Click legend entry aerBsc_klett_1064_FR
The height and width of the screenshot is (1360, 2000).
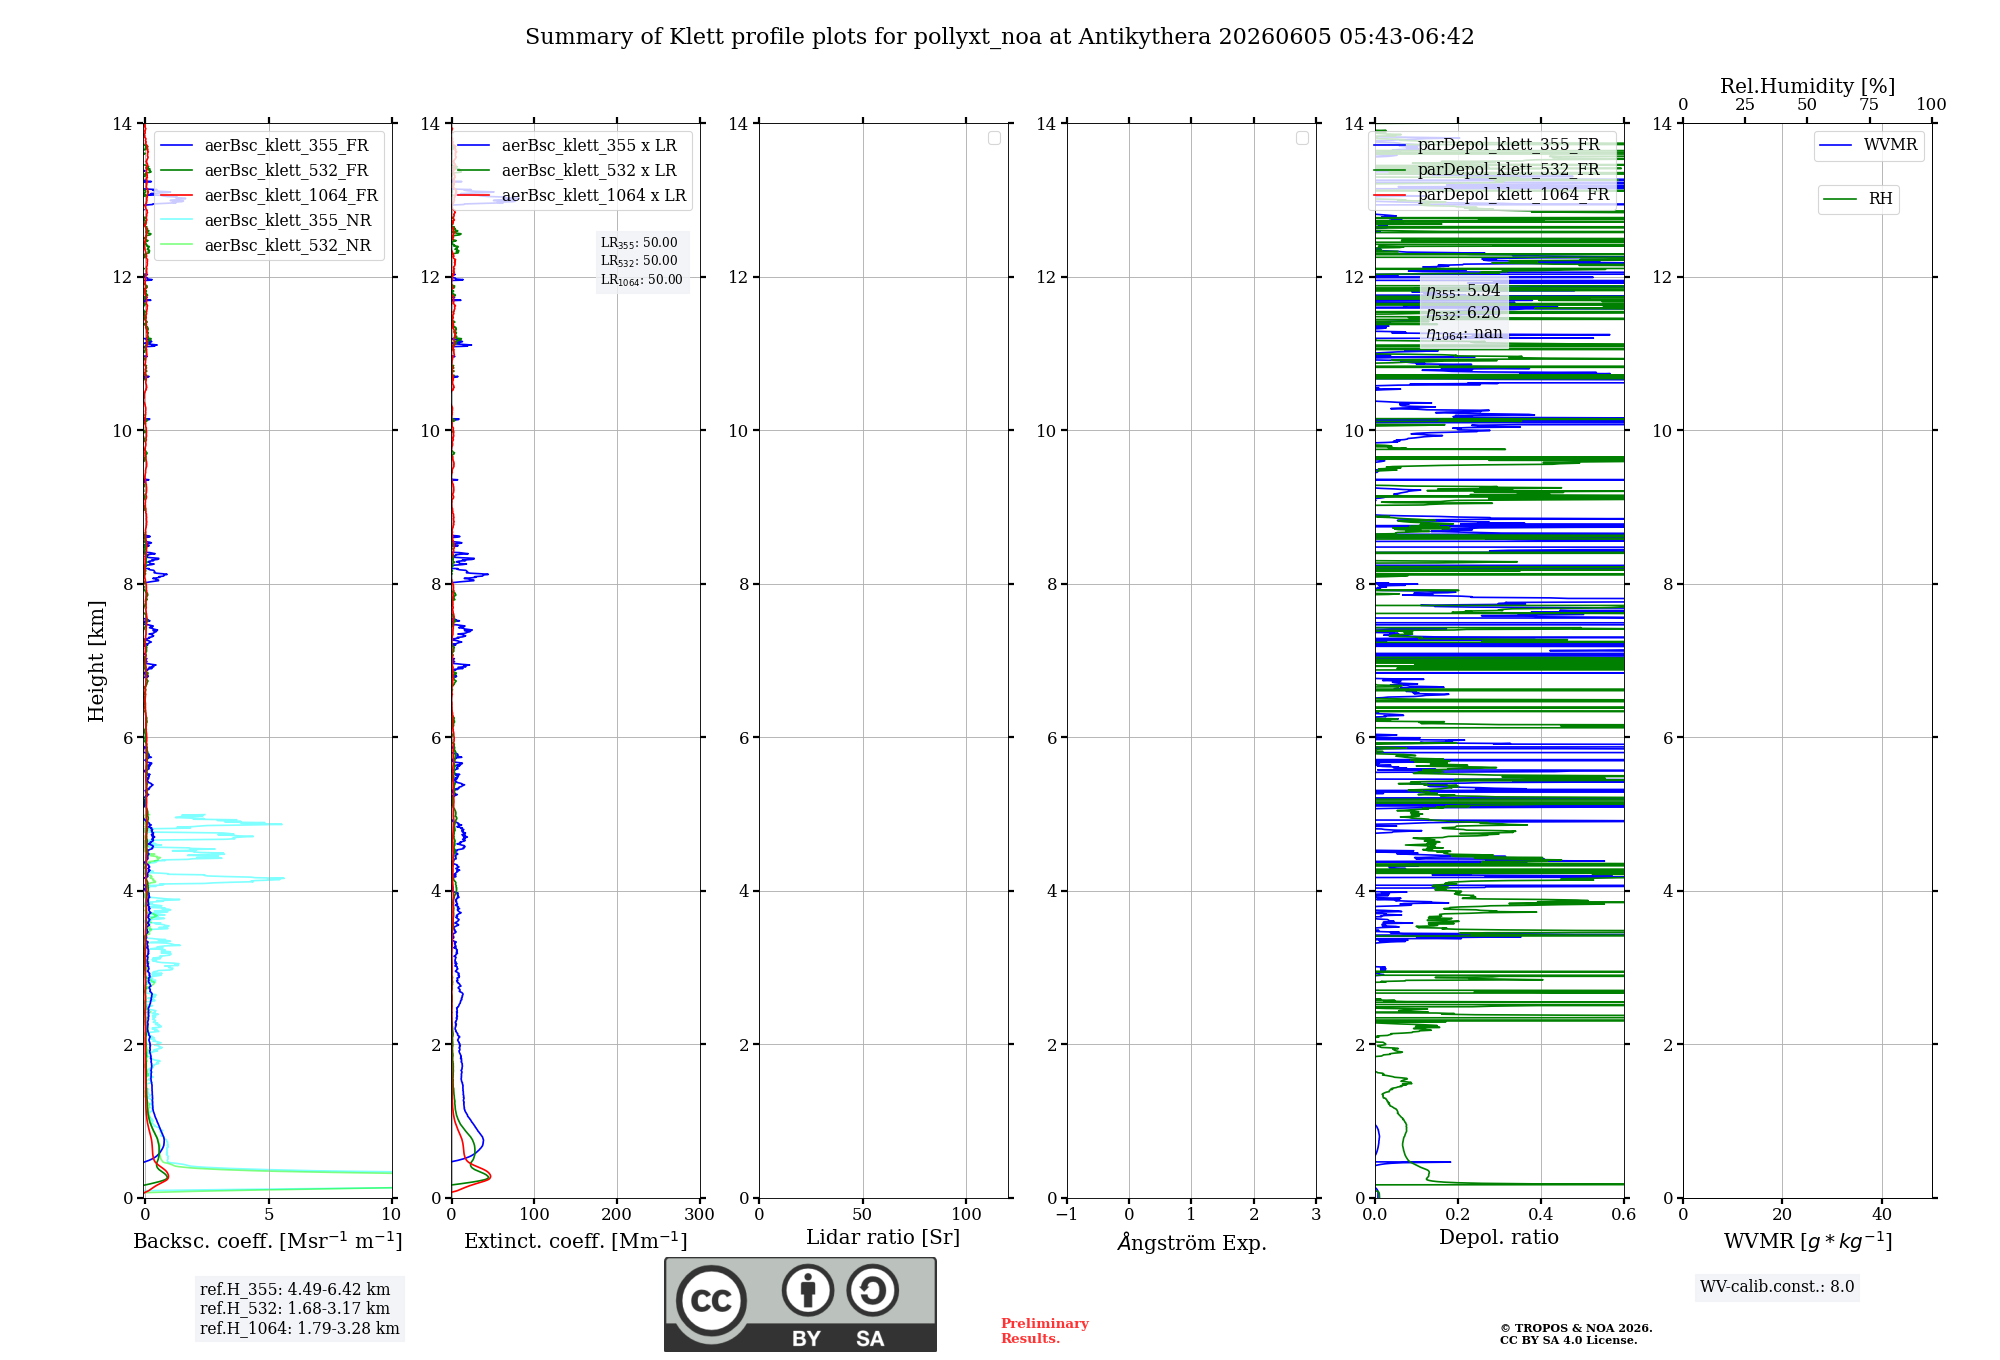coord(291,196)
